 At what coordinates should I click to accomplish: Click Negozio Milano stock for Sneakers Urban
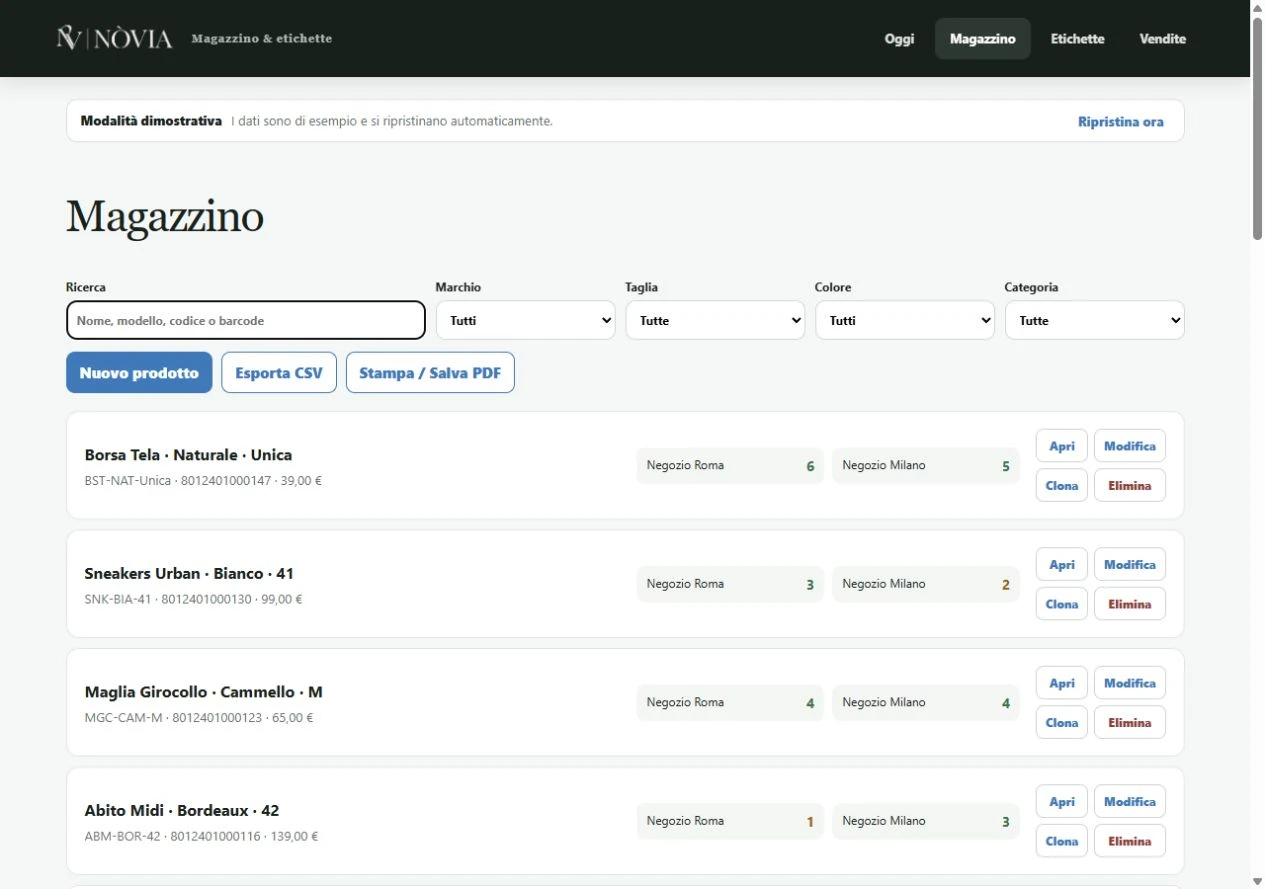click(926, 584)
